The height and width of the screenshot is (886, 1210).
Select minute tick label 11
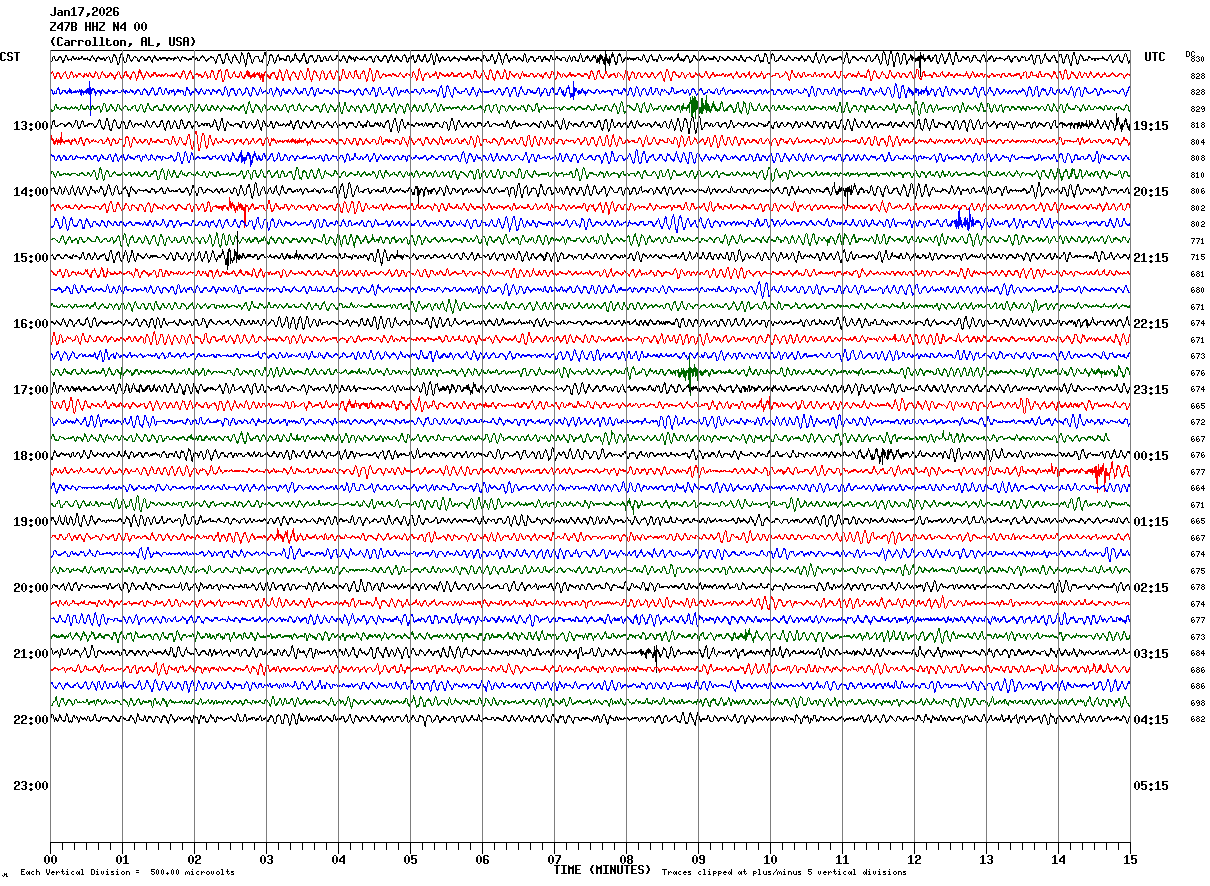coord(842,859)
